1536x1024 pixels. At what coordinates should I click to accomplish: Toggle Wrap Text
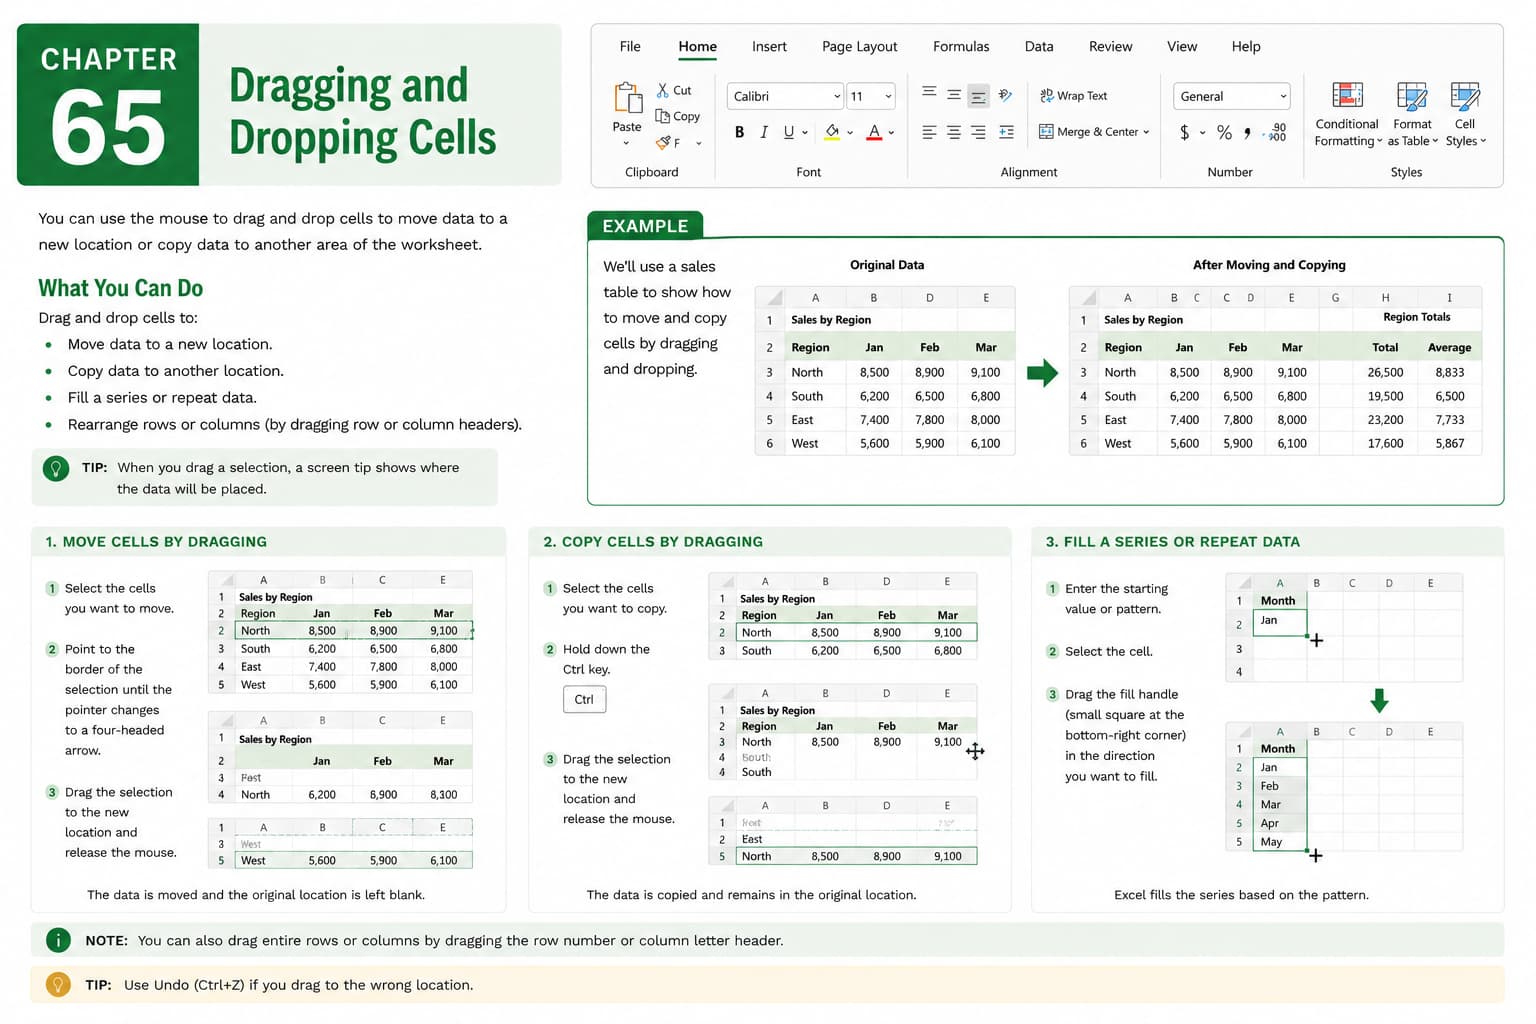(1073, 96)
